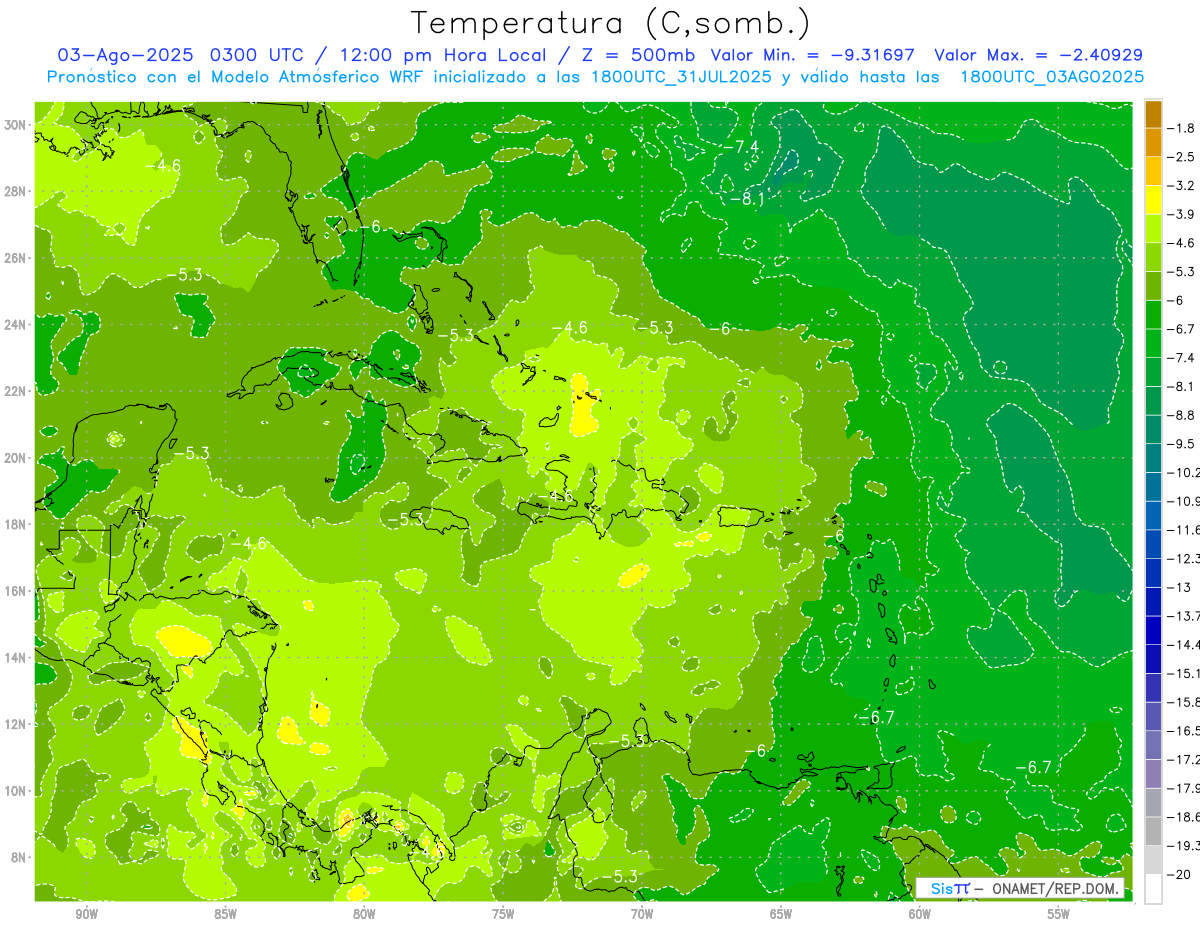This screenshot has height=927, width=1200.
Task: Click the 18N latitude axis label
Action: click(x=16, y=524)
